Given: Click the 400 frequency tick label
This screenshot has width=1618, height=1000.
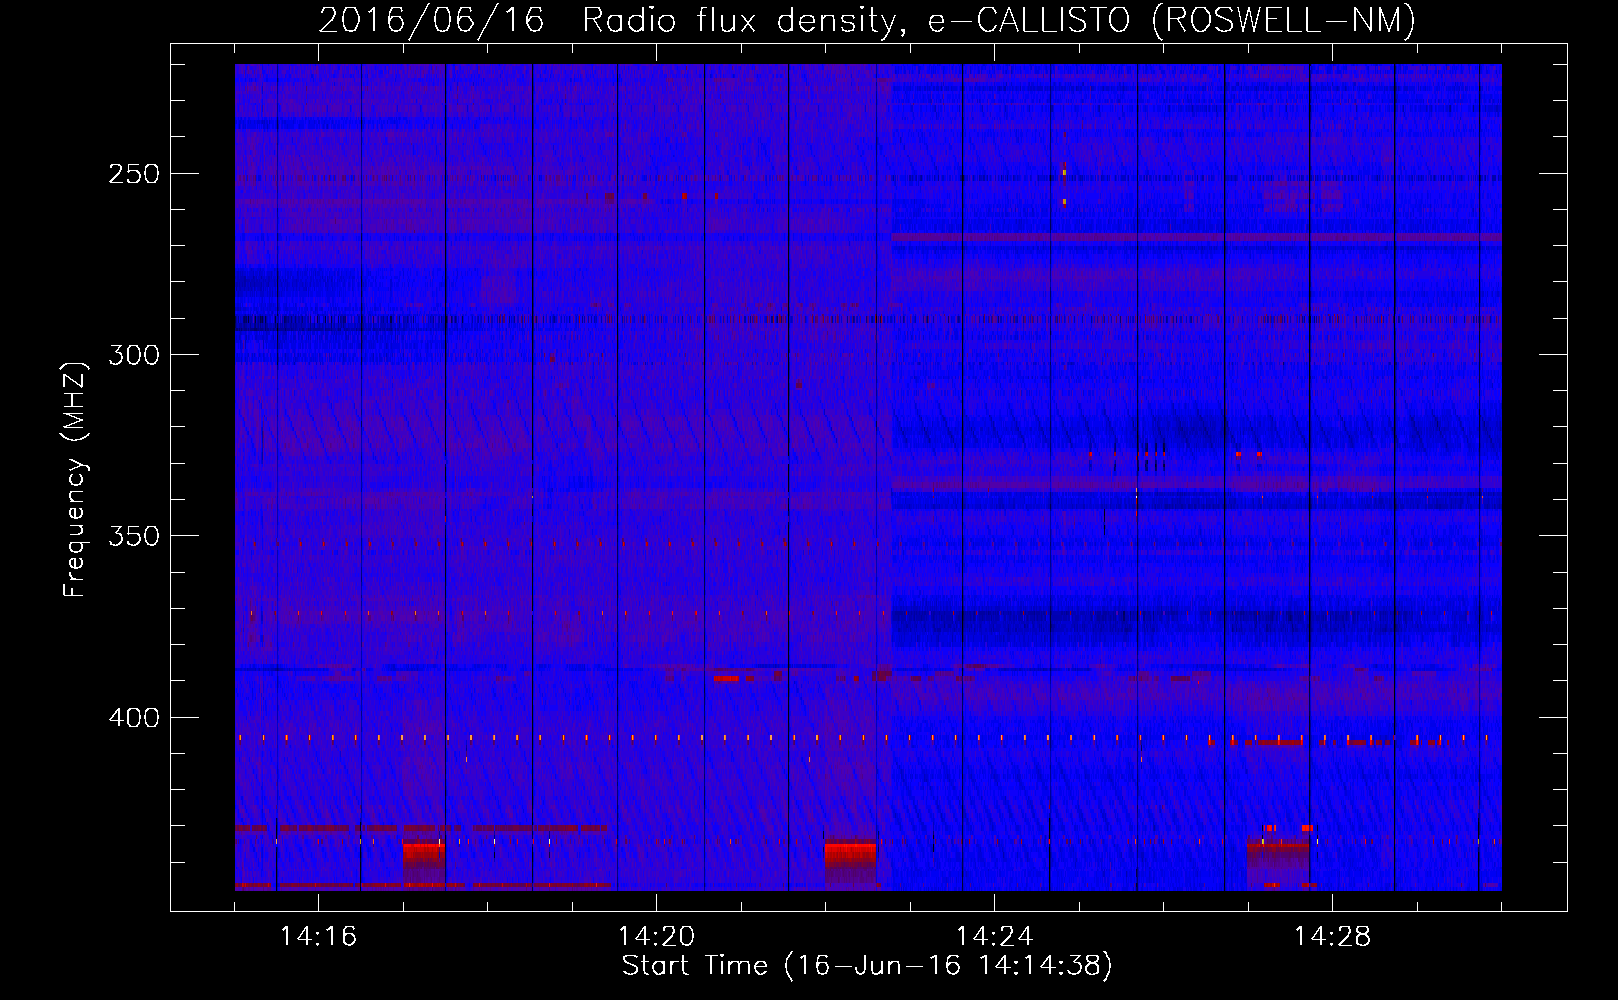Looking at the screenshot, I should tap(134, 718).
